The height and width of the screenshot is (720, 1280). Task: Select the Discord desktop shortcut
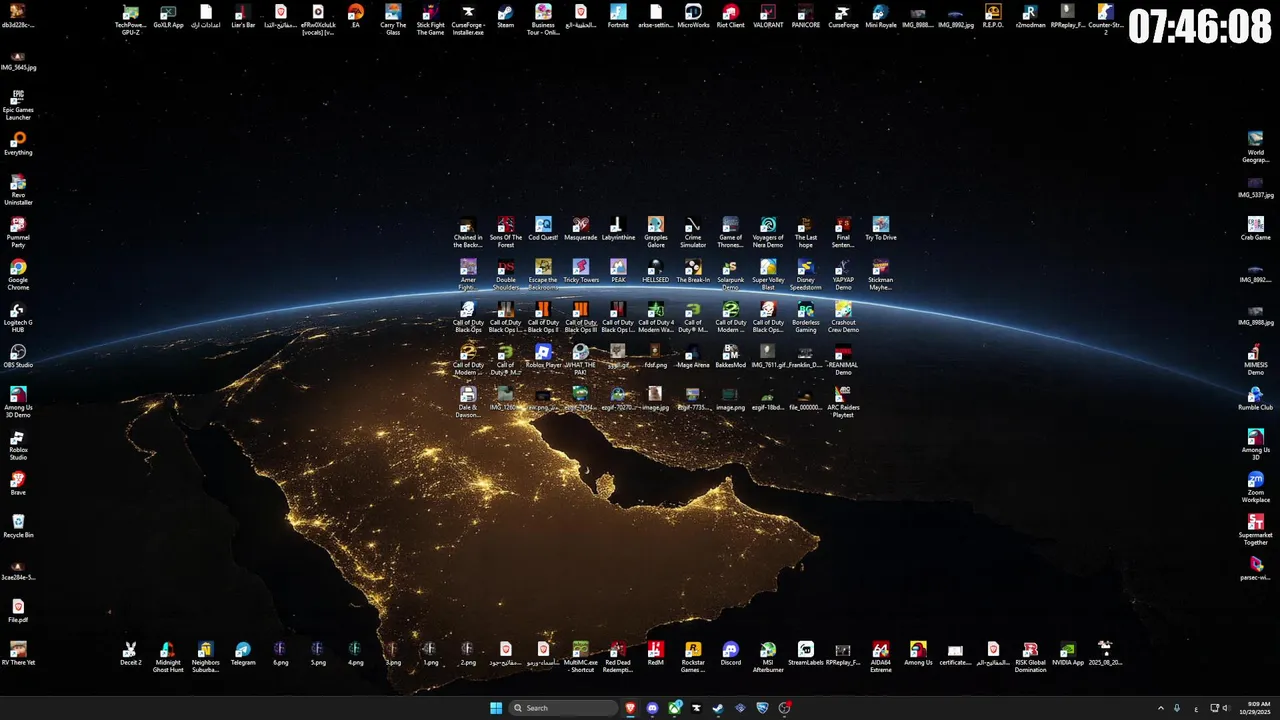[x=731, y=653]
